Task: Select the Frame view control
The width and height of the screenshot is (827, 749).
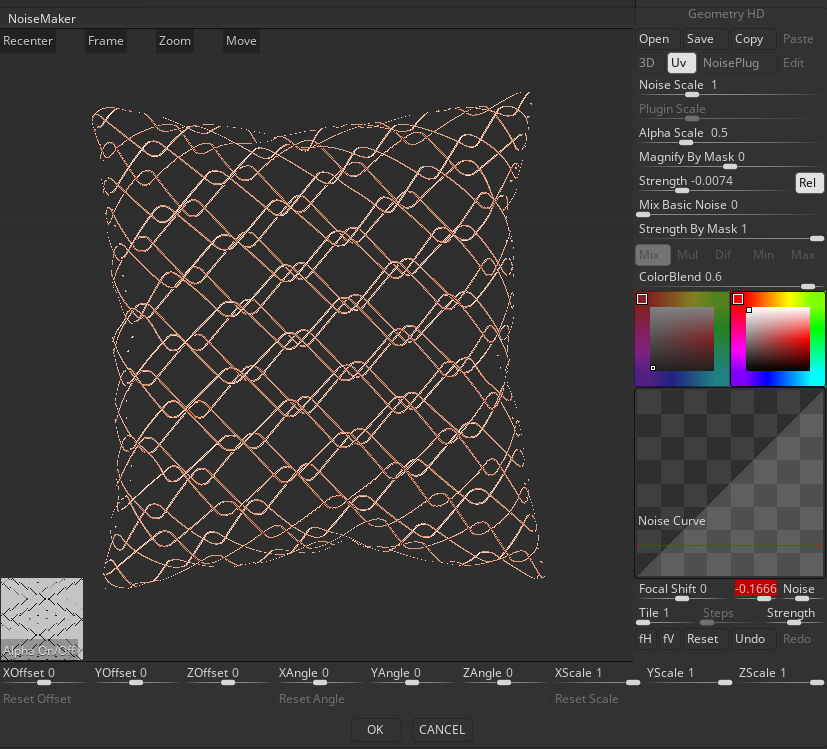Action: coord(105,41)
